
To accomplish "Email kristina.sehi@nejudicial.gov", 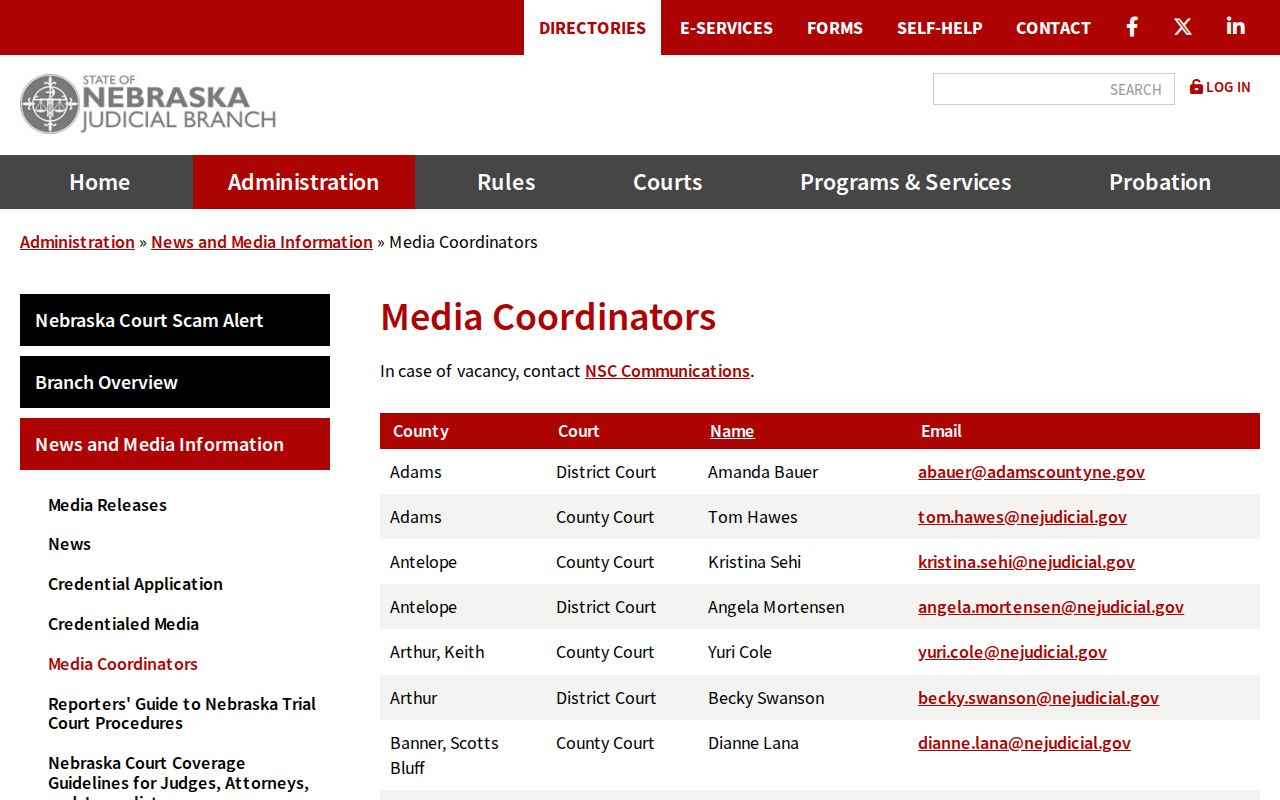I will click(x=1026, y=562).
